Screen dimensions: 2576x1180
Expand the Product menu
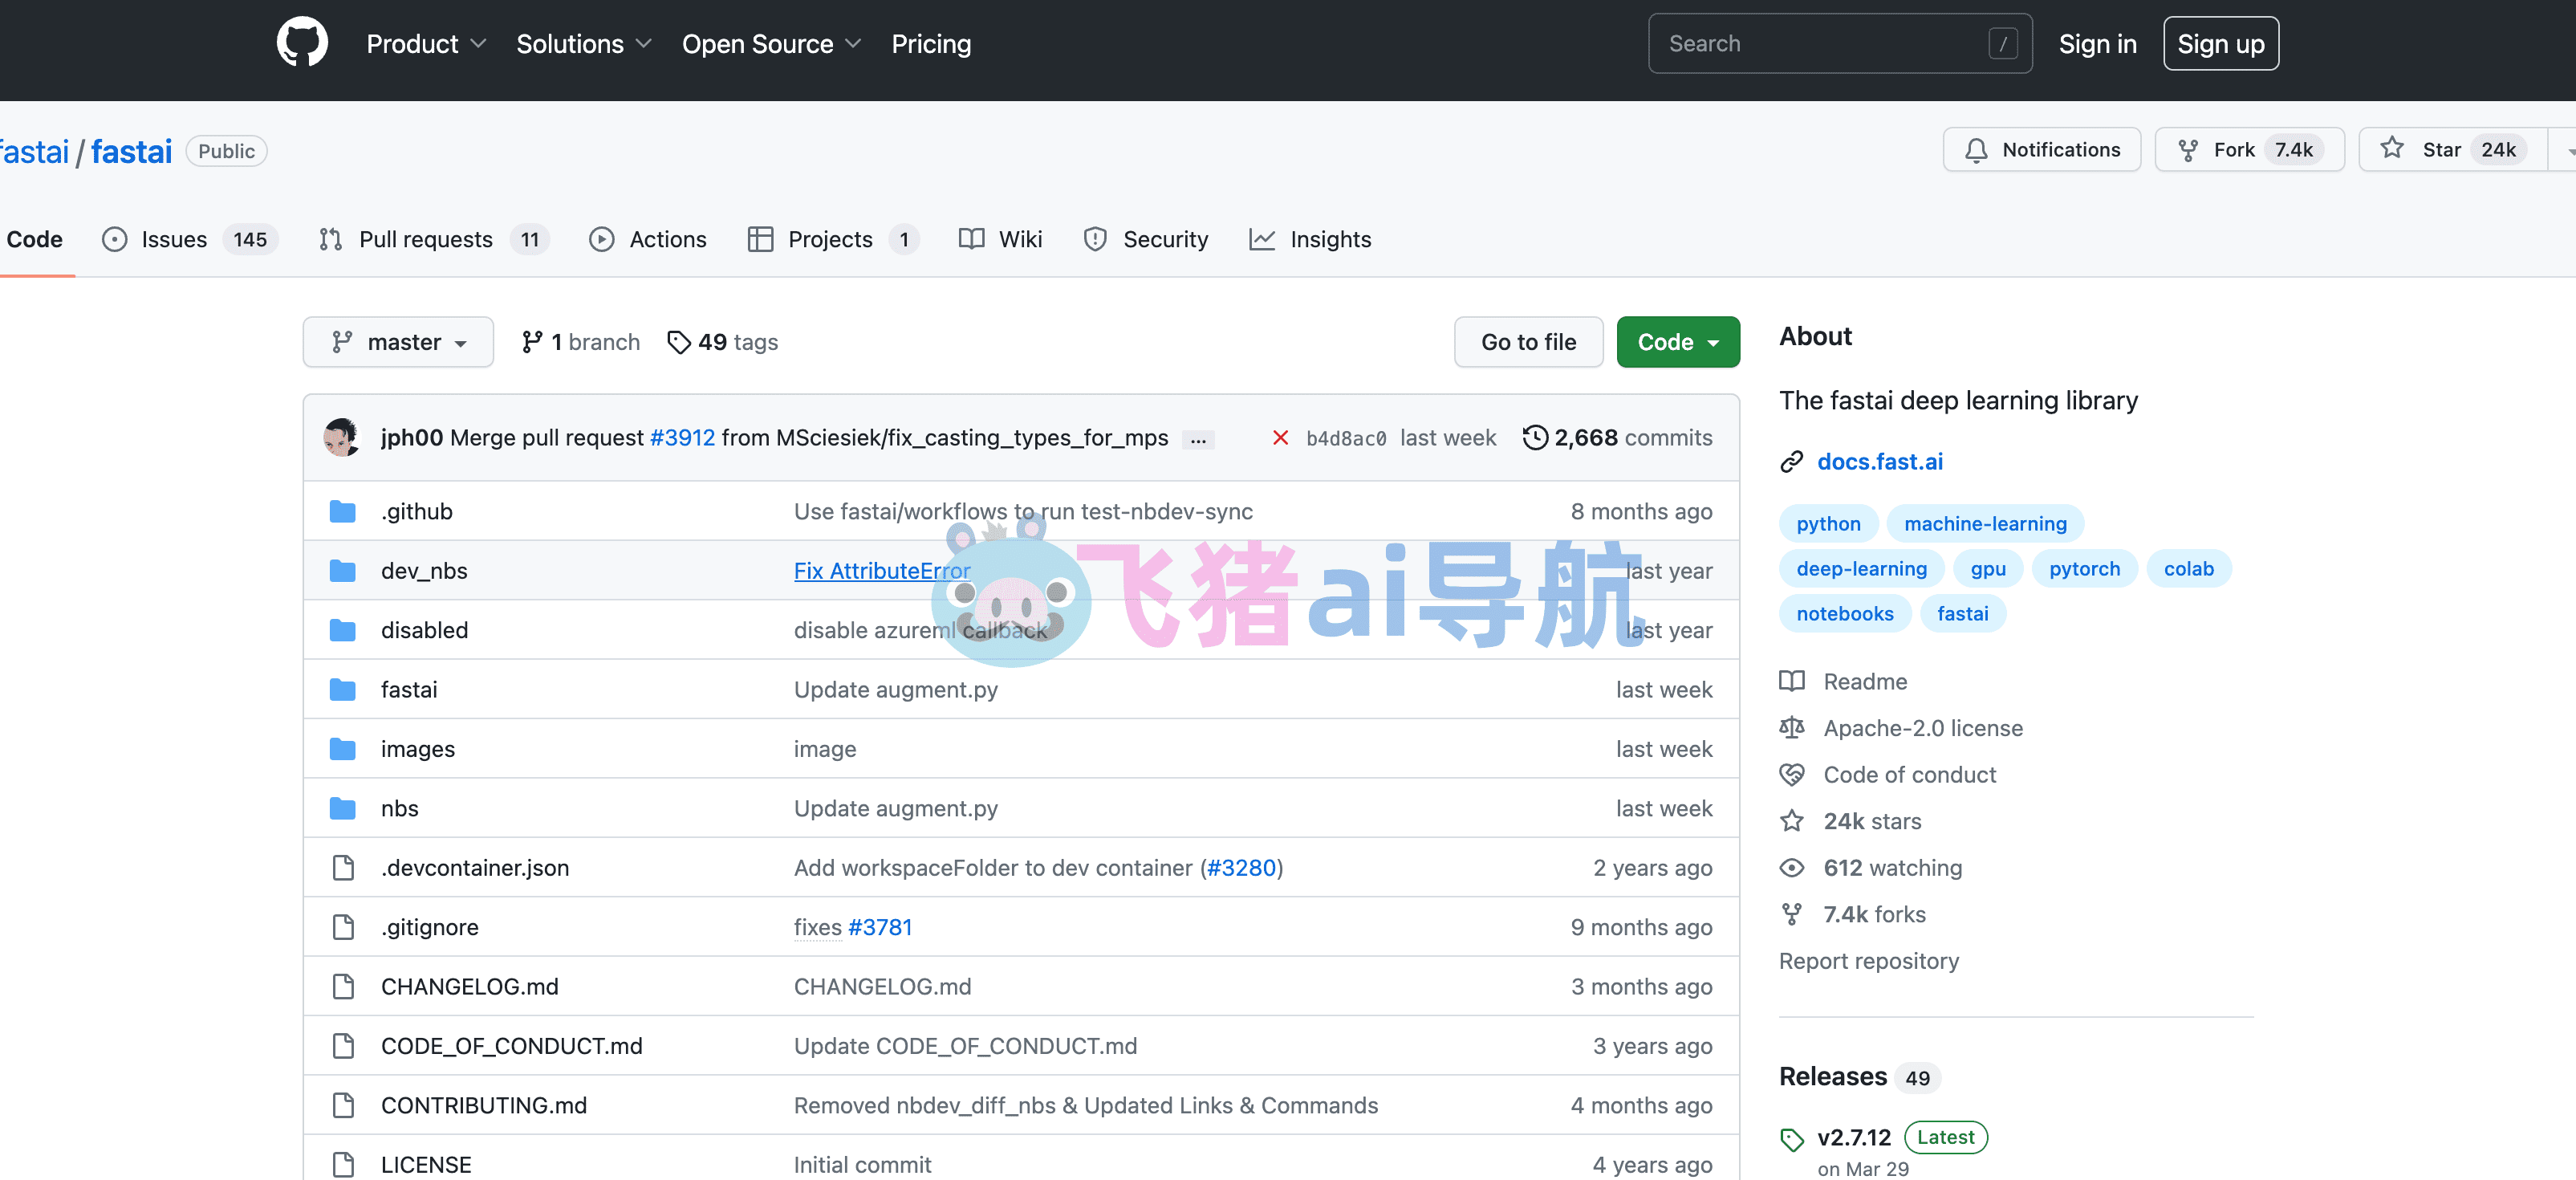tap(426, 44)
